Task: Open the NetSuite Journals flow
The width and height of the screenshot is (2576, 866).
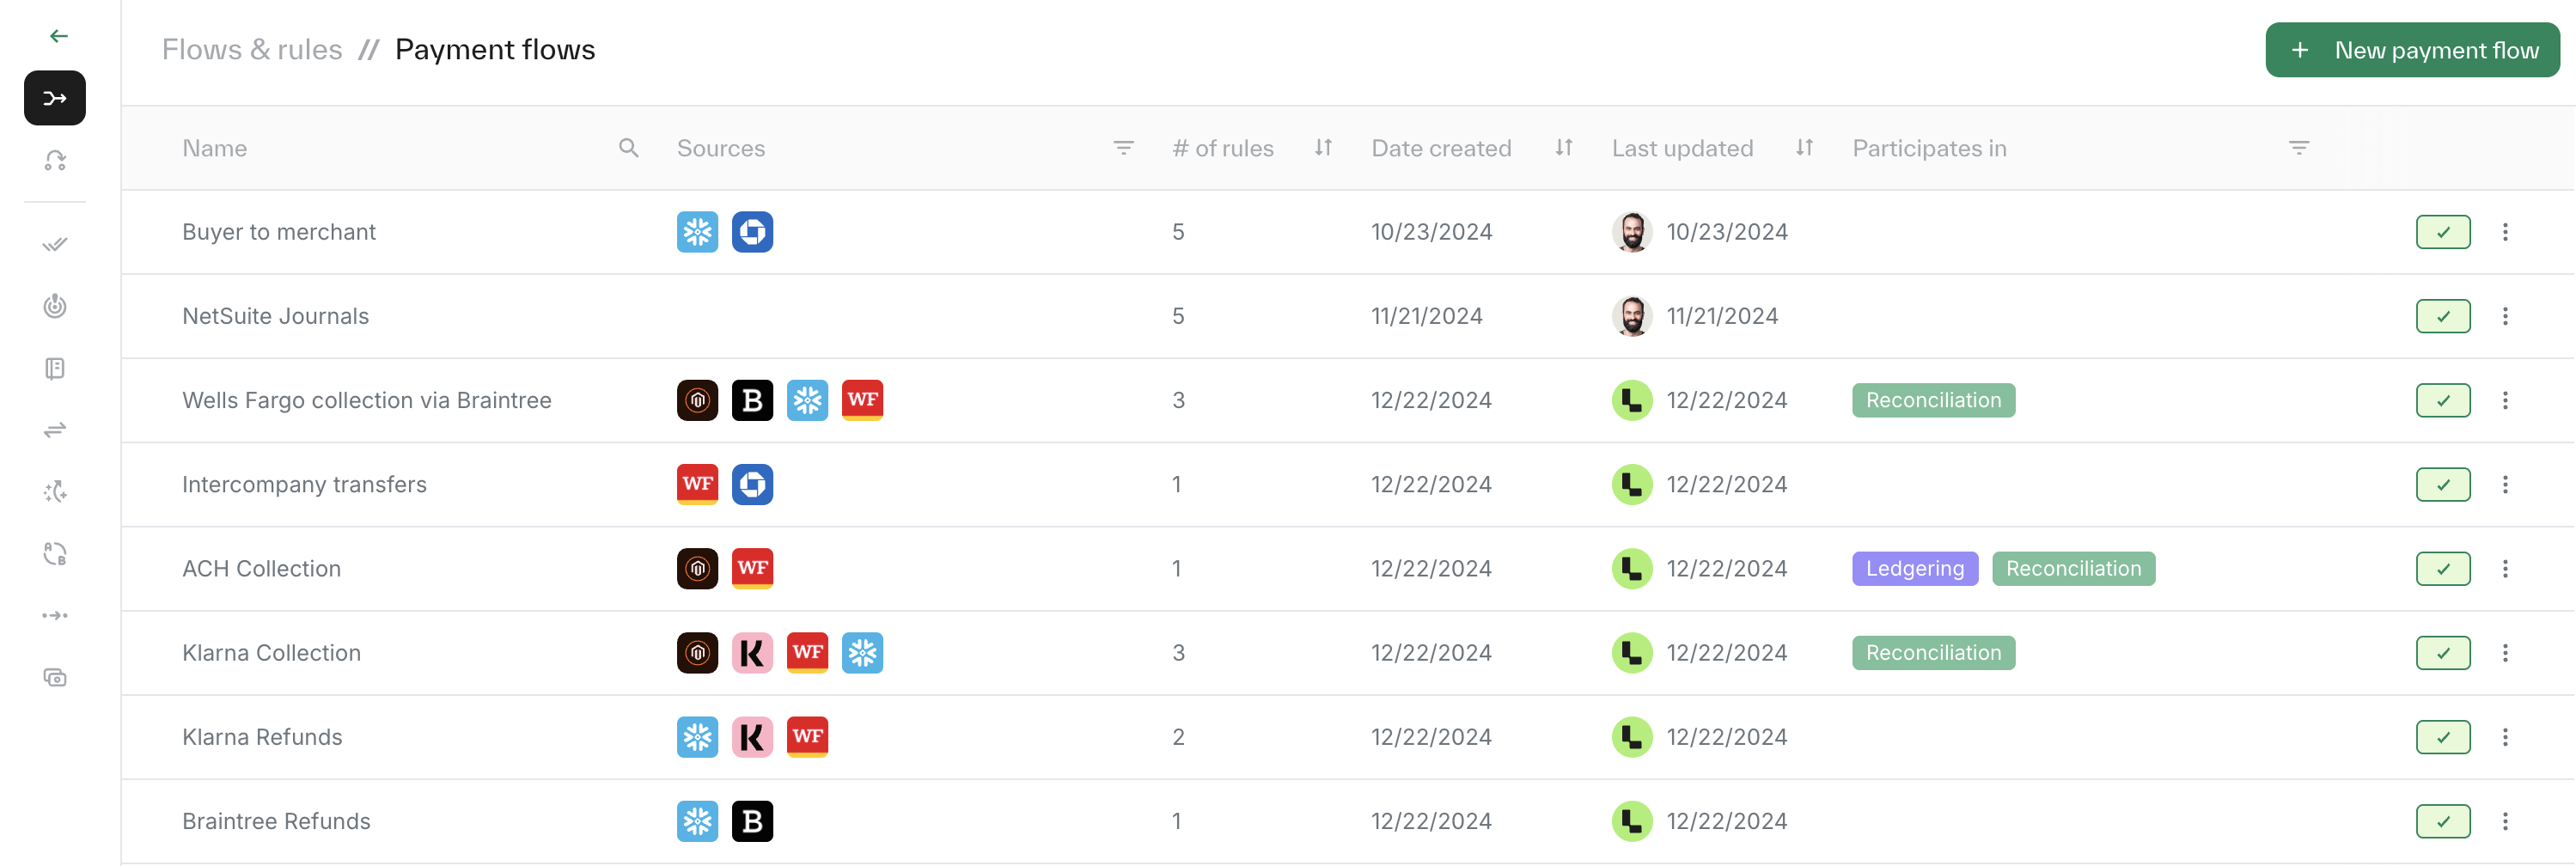Action: (275, 316)
